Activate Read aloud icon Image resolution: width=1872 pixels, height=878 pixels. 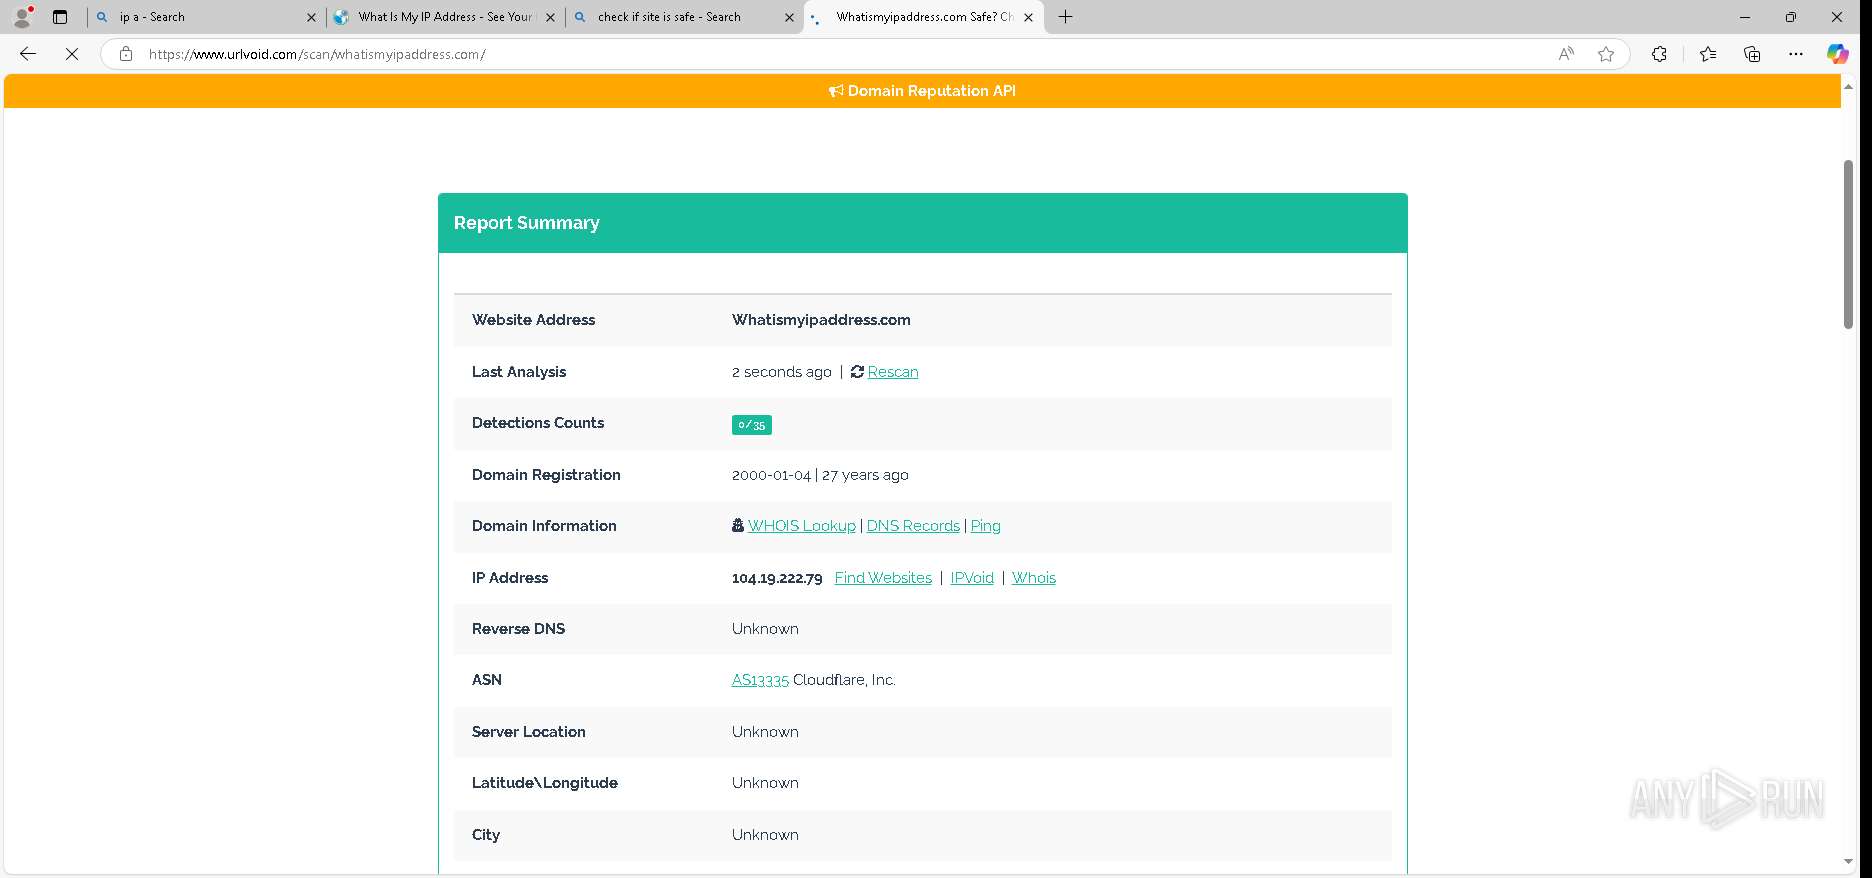tap(1566, 54)
